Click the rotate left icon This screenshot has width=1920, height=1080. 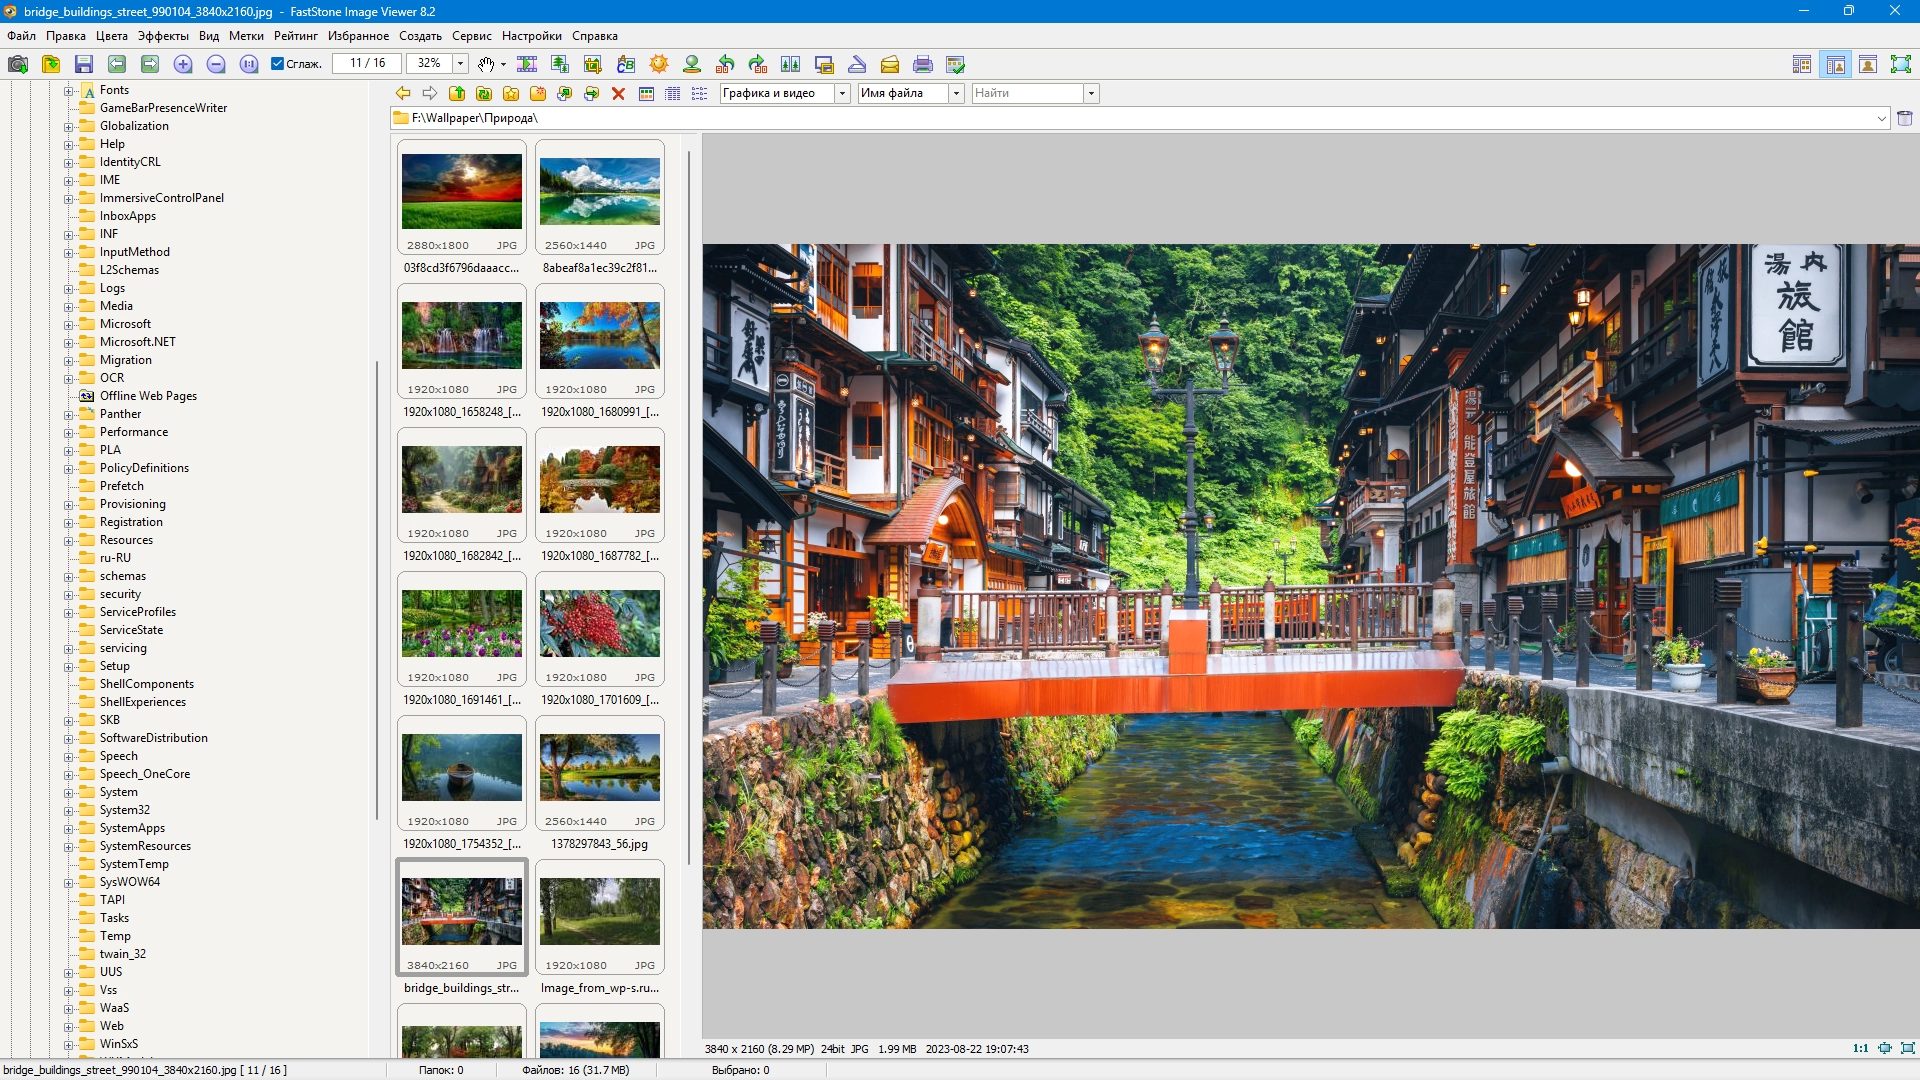click(725, 64)
